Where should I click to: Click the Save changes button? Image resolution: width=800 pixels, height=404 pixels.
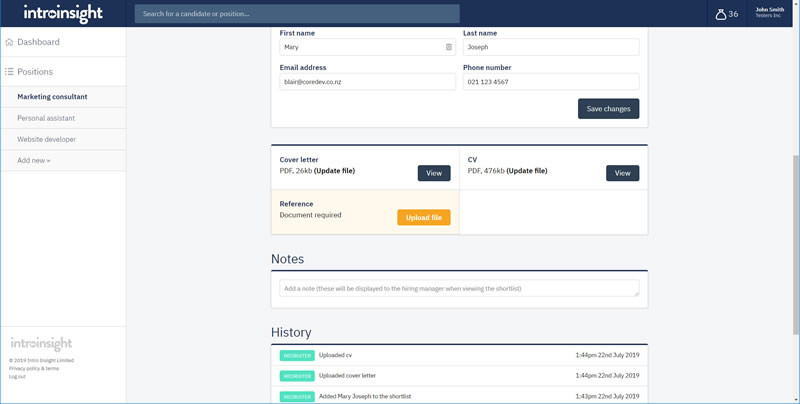pyautogui.click(x=608, y=109)
